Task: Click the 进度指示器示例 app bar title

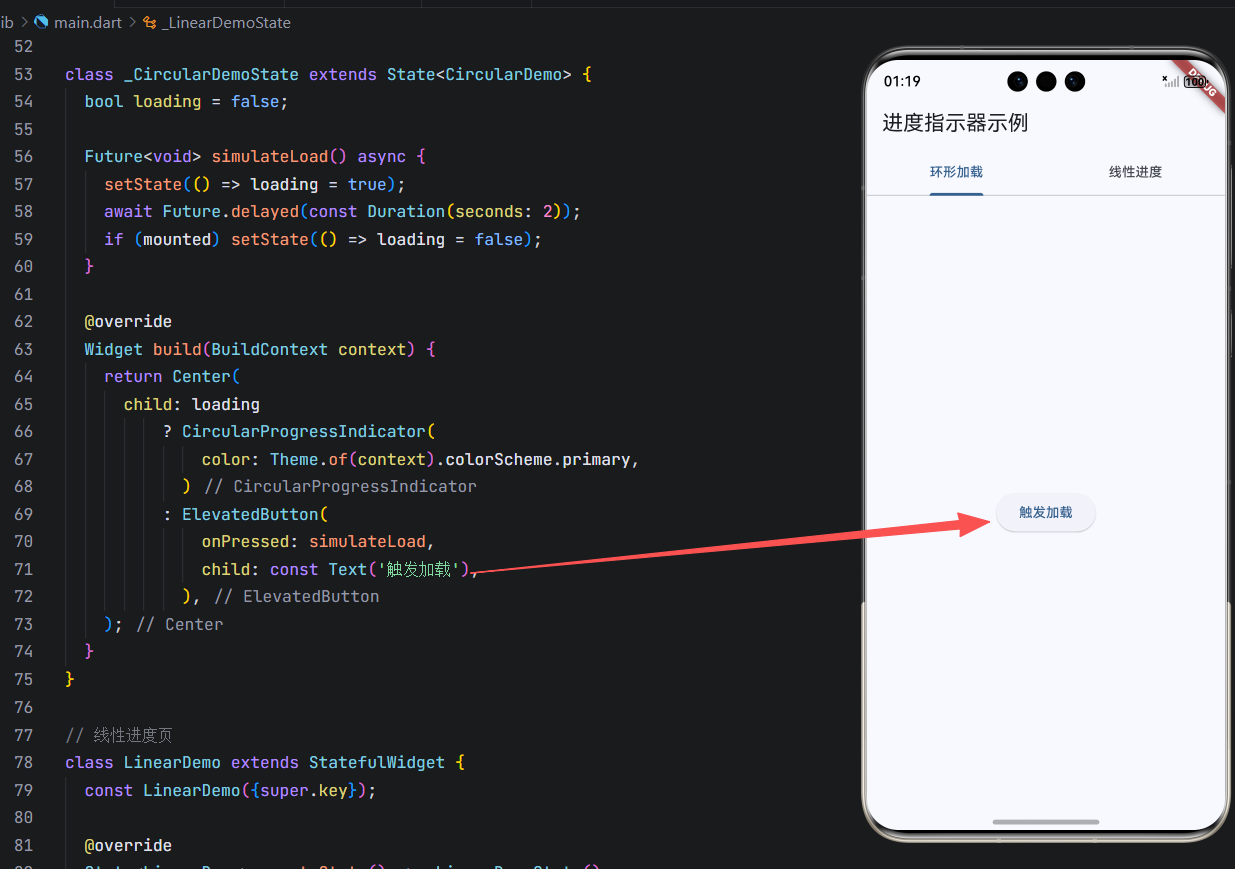Action: 955,123
